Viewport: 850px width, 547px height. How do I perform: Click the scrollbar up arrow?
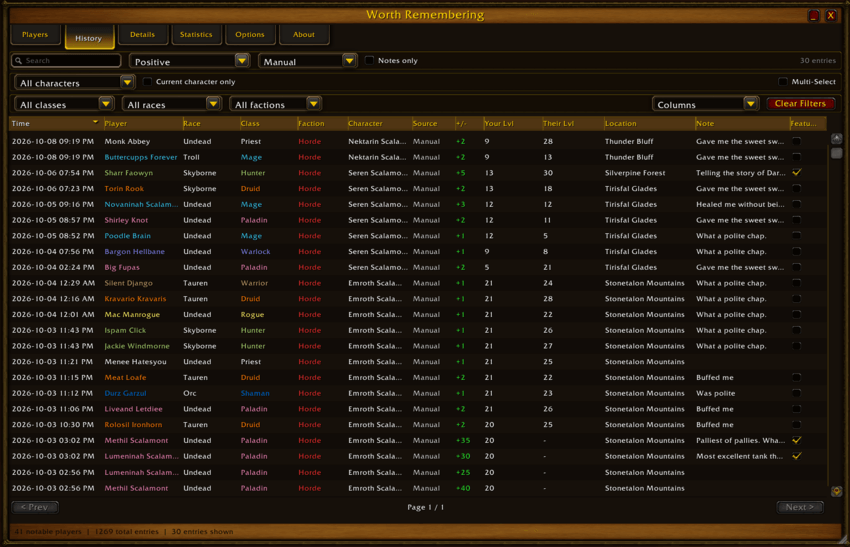point(836,138)
